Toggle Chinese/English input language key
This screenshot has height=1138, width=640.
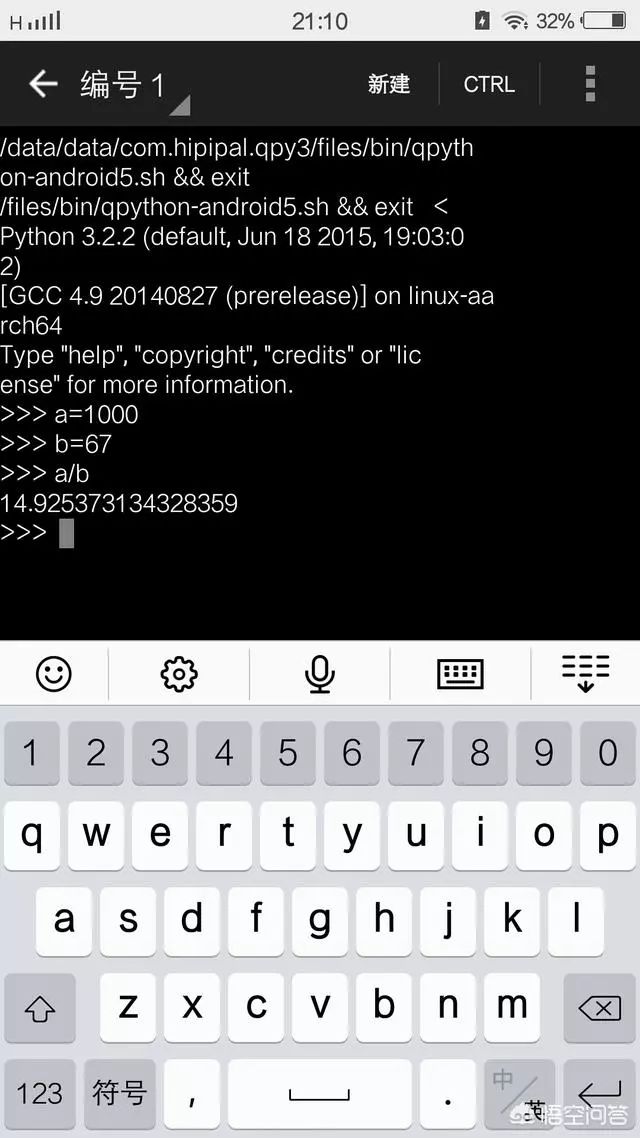point(520,1093)
